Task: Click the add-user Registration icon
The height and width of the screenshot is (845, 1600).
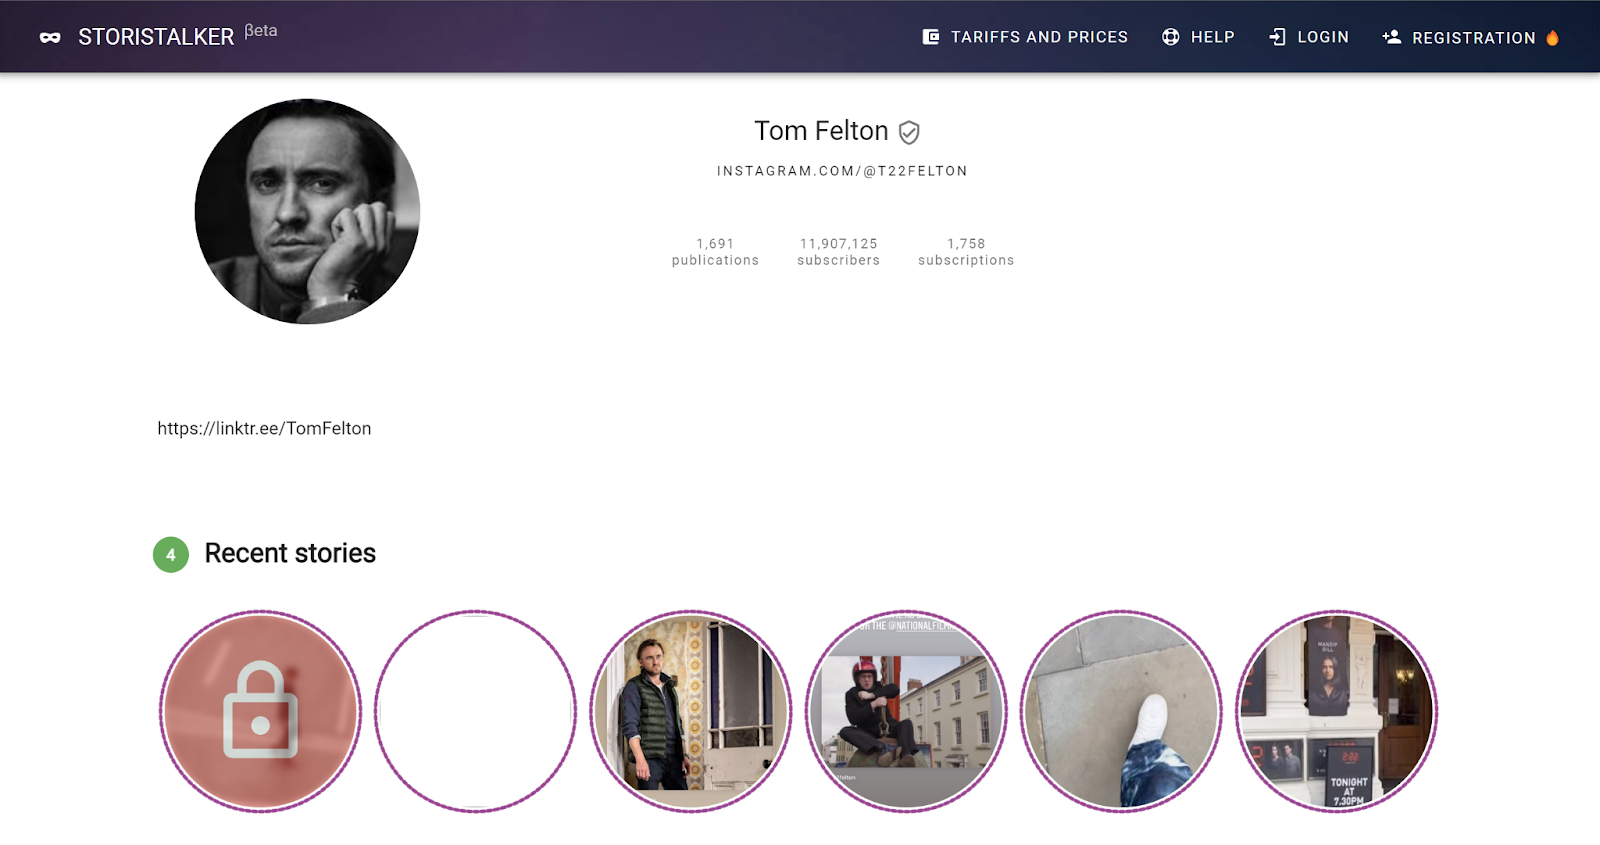Action: [x=1392, y=37]
